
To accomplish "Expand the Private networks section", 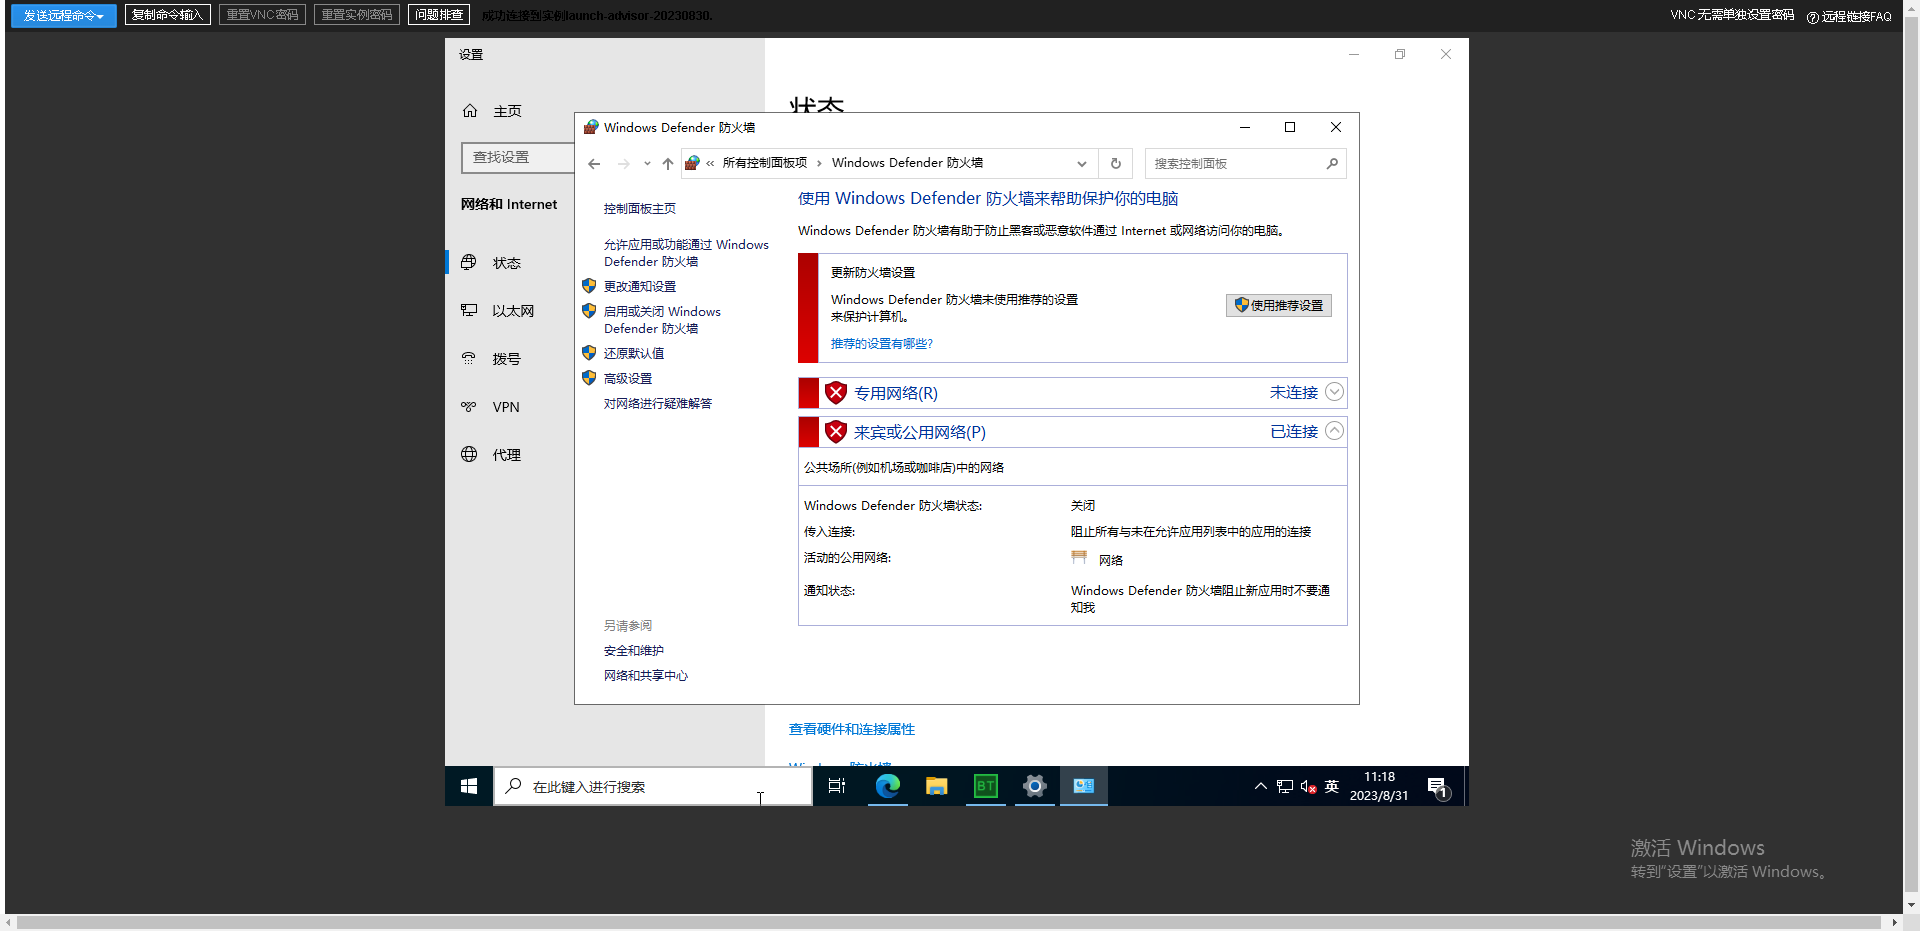I will click(x=1334, y=392).
